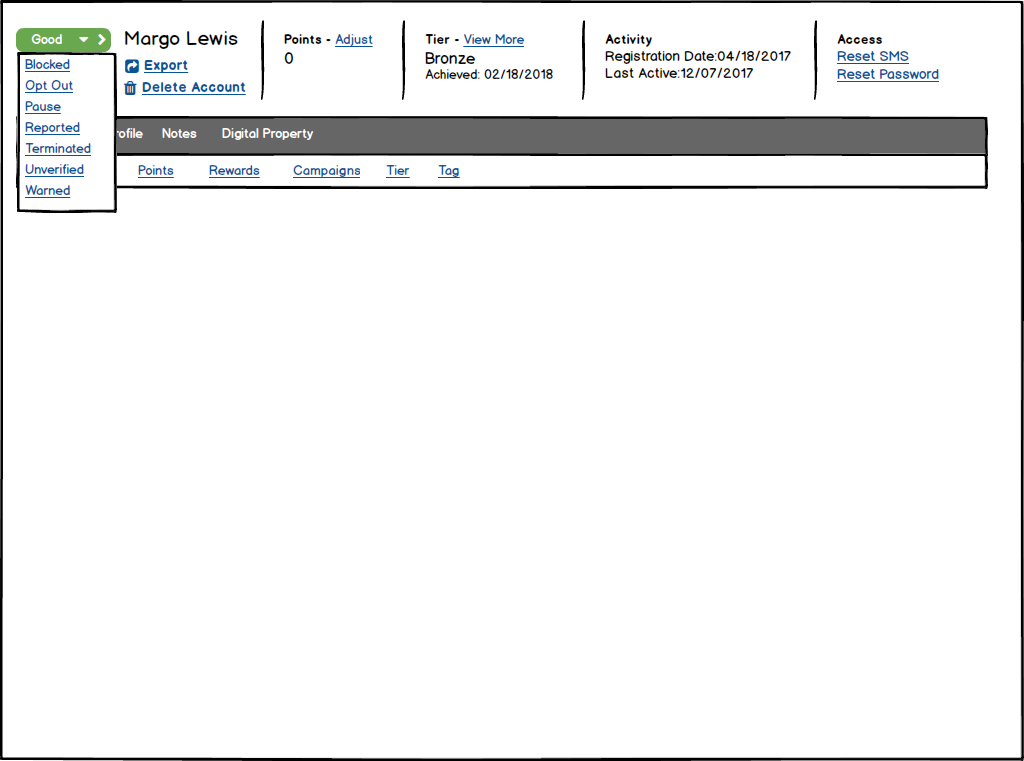Image resolution: width=1024 pixels, height=761 pixels.
Task: Click the Export link
Action: 166,65
